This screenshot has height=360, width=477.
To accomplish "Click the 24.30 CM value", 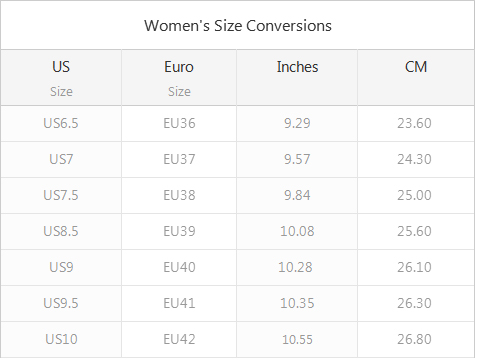I will pos(414,159).
